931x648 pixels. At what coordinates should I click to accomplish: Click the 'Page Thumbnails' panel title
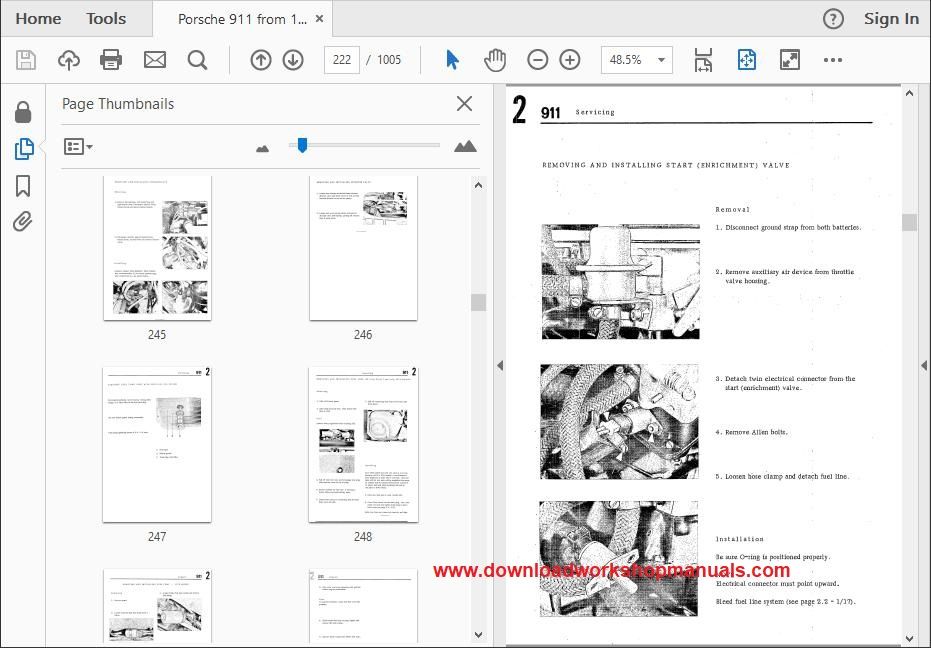[118, 104]
